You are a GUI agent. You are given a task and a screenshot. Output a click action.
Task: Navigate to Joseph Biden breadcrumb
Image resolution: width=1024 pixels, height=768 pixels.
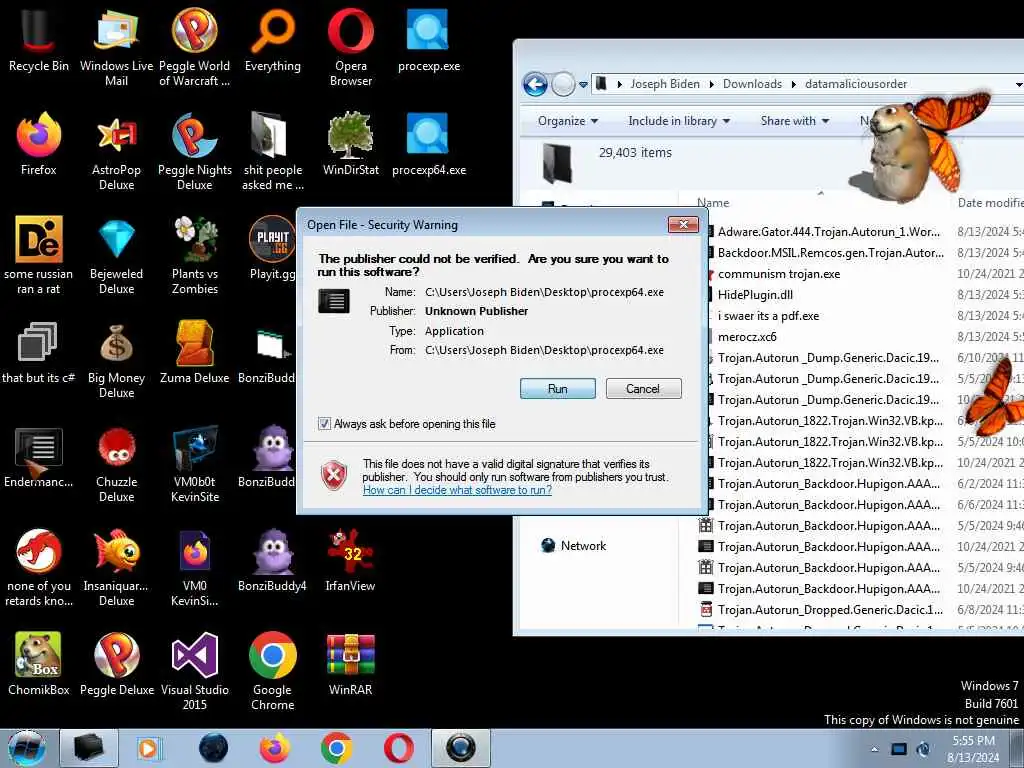[665, 84]
